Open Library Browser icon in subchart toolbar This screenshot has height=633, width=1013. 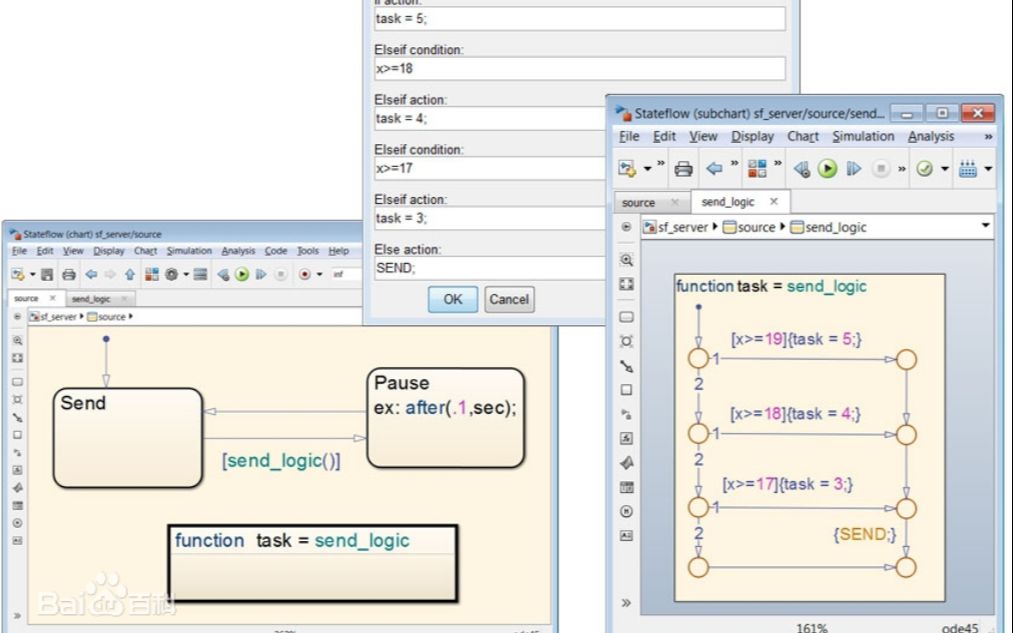click(757, 169)
